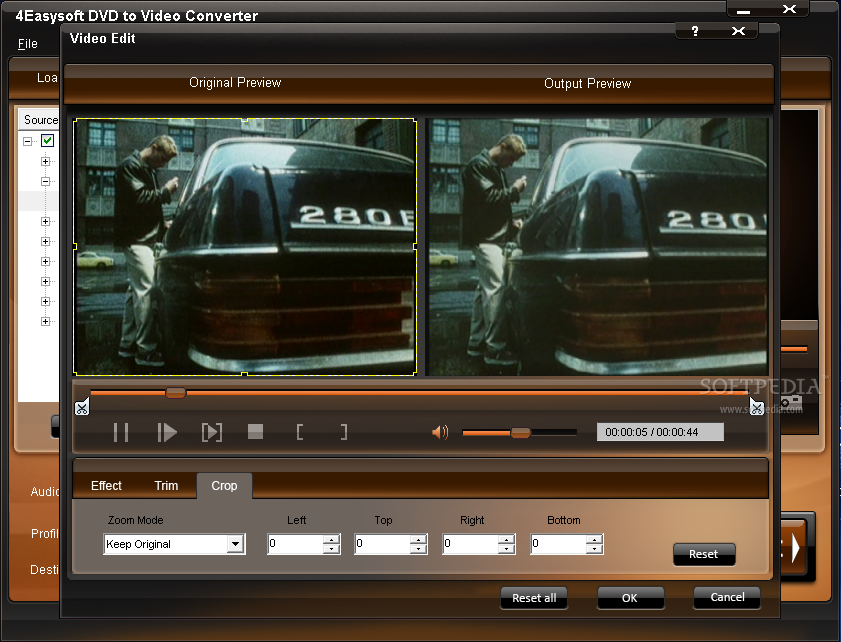Collapse the root source tree node
The width and height of the screenshot is (841, 642).
pyautogui.click(x=27, y=141)
